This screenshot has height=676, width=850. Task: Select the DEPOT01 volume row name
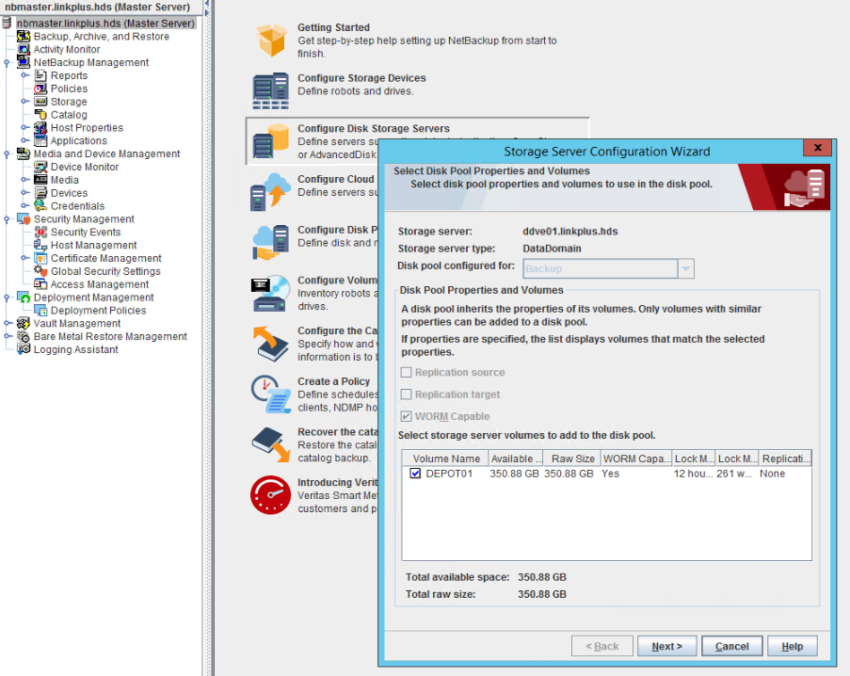[x=449, y=473]
